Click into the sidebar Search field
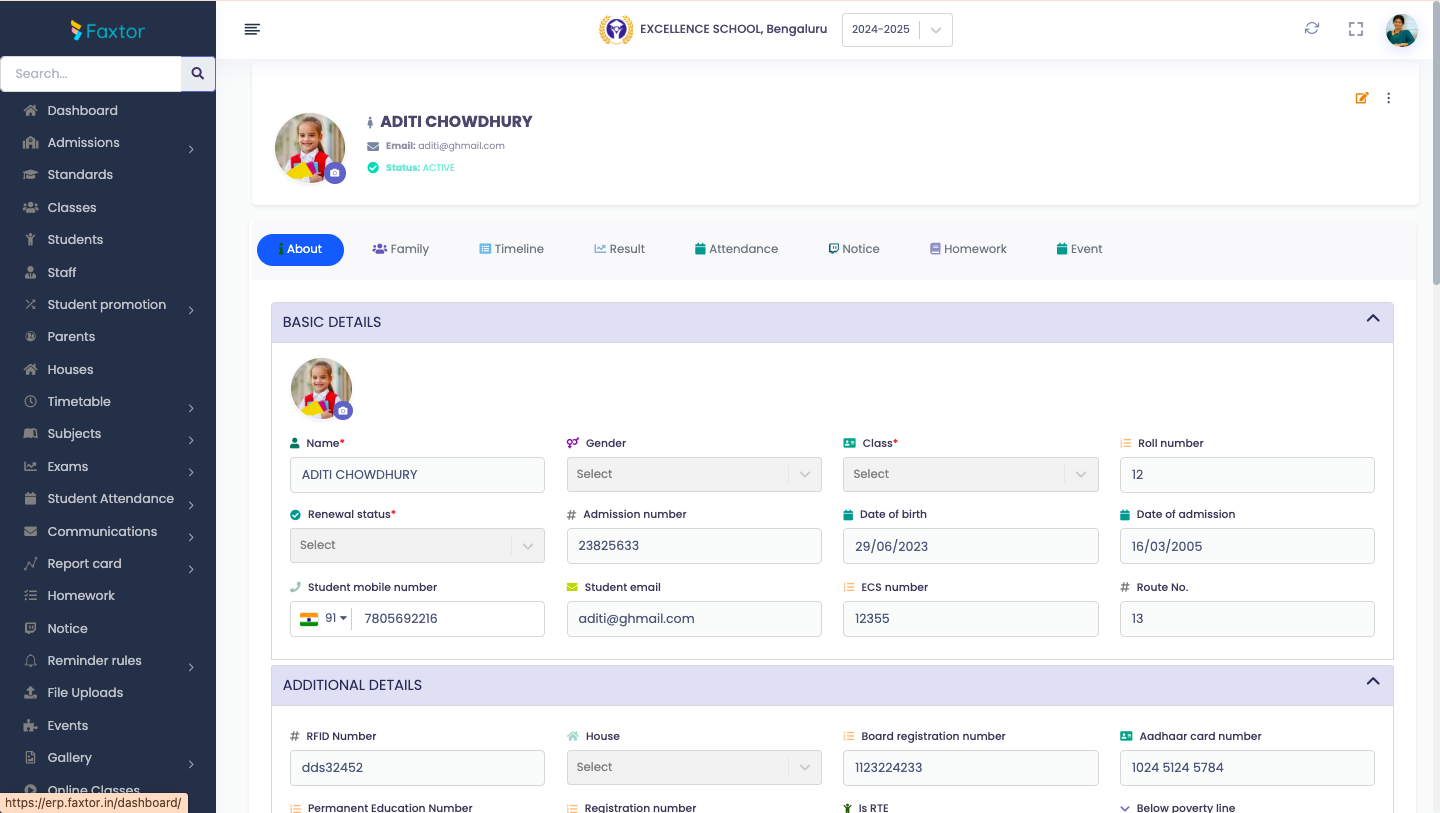1440x813 pixels. coord(91,73)
